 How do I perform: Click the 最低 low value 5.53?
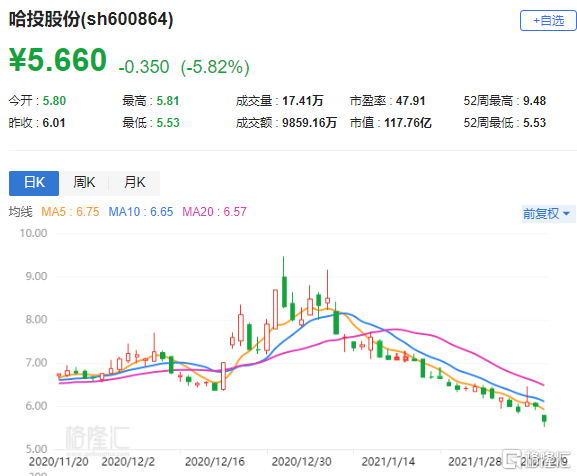point(168,123)
